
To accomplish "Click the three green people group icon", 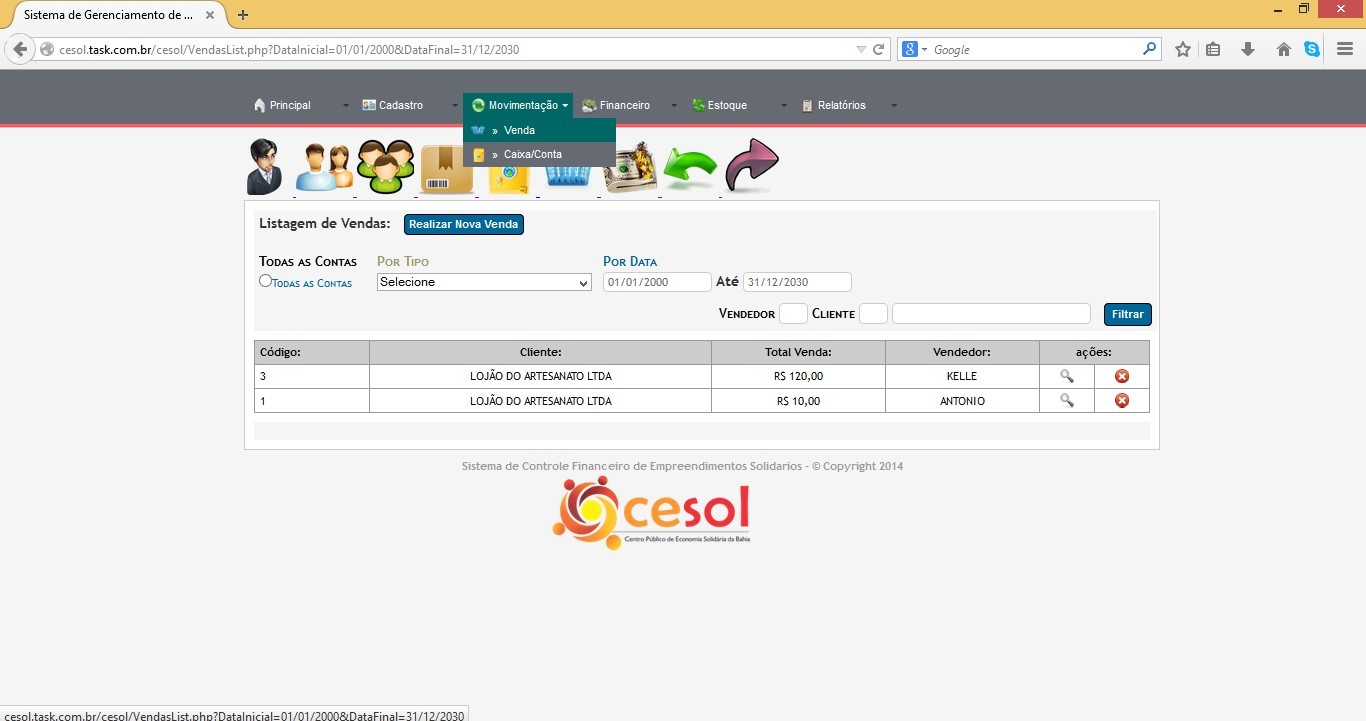I will point(386,167).
